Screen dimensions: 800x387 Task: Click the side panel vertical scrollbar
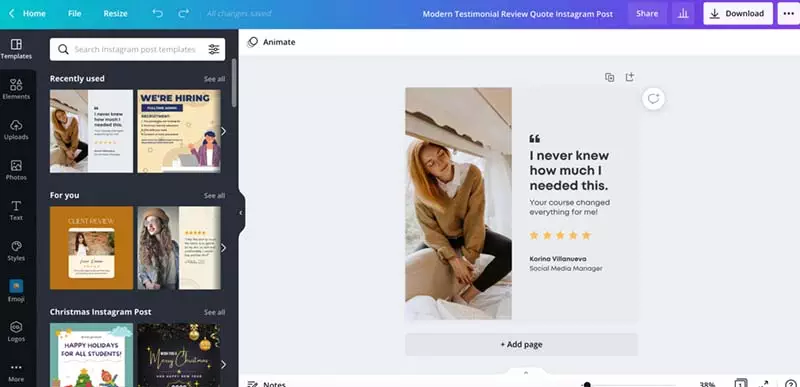pyautogui.click(x=234, y=83)
